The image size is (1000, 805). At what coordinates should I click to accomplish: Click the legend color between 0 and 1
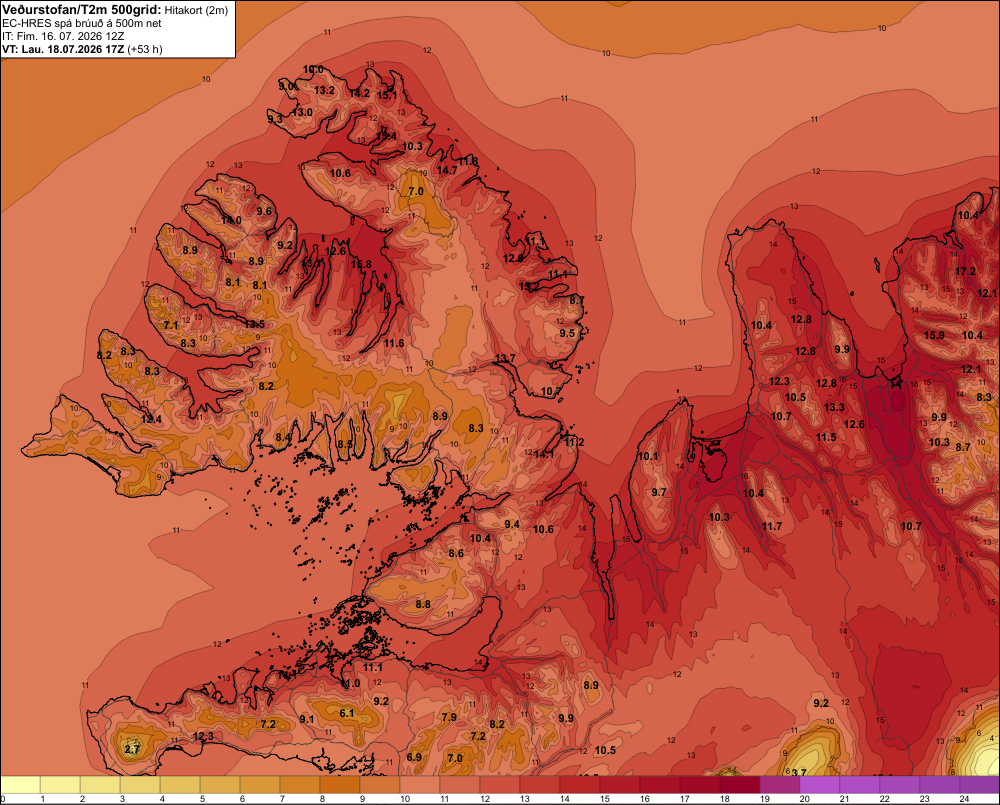pyautogui.click(x=20, y=785)
